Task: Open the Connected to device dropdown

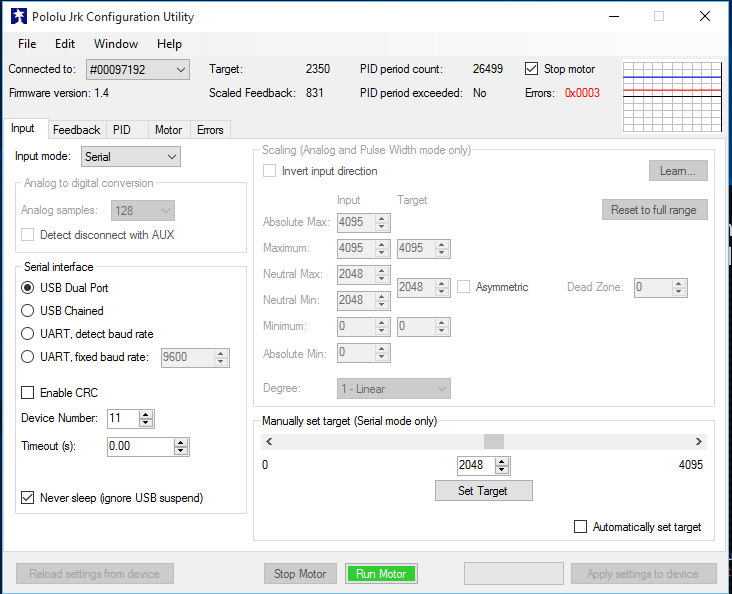Action: tap(180, 69)
